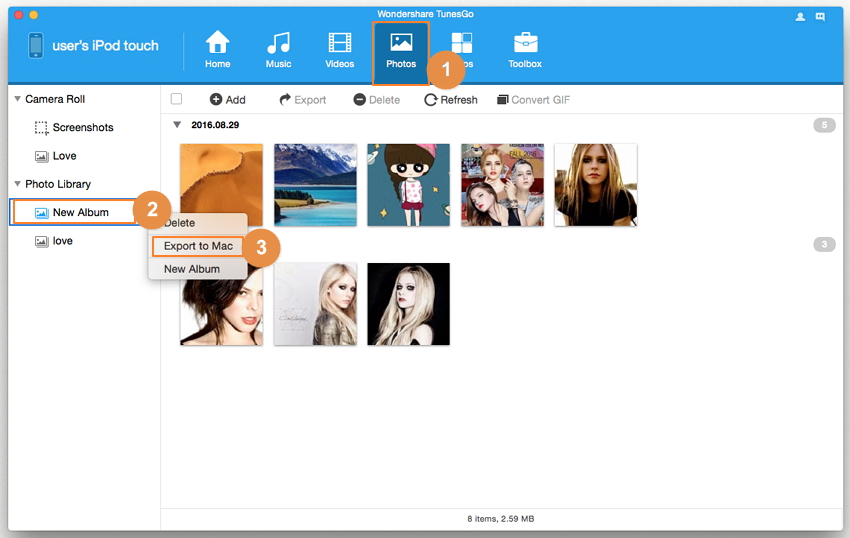Viewport: 850px width, 538px height.
Task: Click the user account icon in title bar
Action: [x=800, y=17]
